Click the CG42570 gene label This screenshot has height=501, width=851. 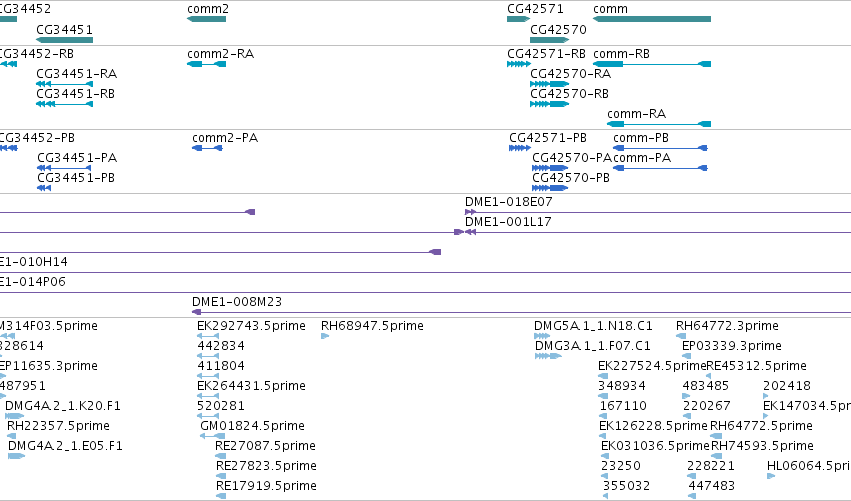point(558,30)
